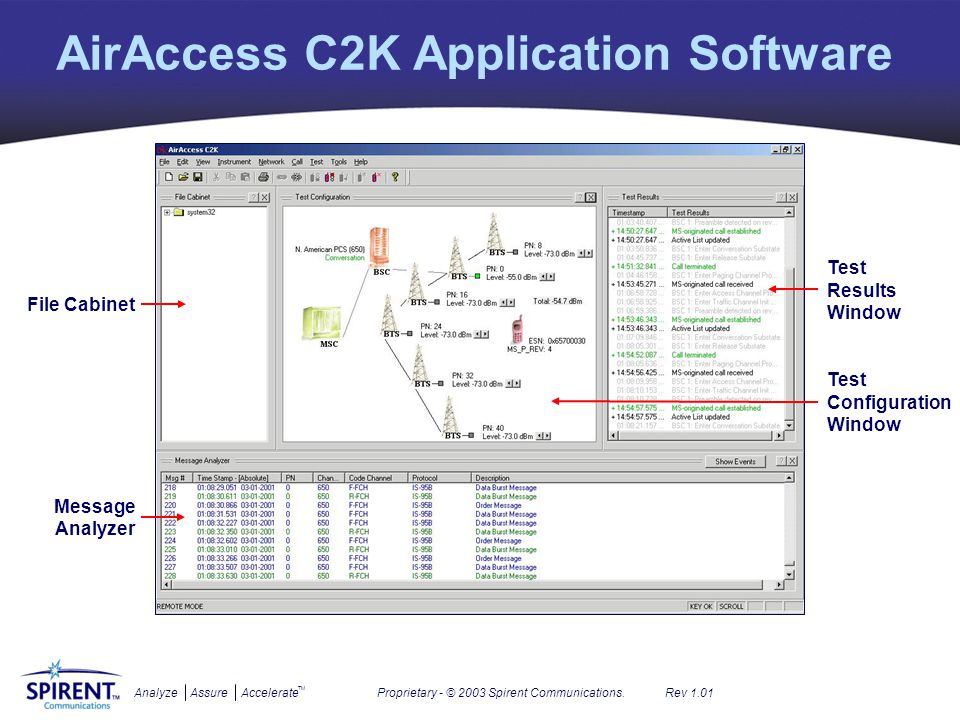Toggle the status square of PN: 40 BTS

point(471,435)
